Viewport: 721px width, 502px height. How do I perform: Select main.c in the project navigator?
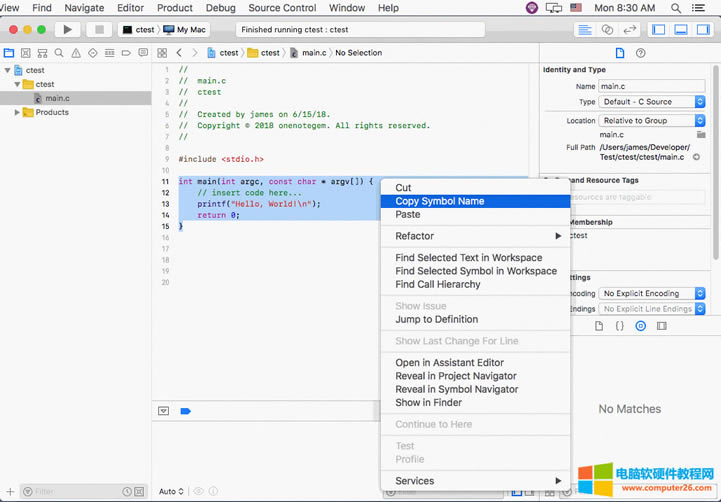tap(57, 98)
